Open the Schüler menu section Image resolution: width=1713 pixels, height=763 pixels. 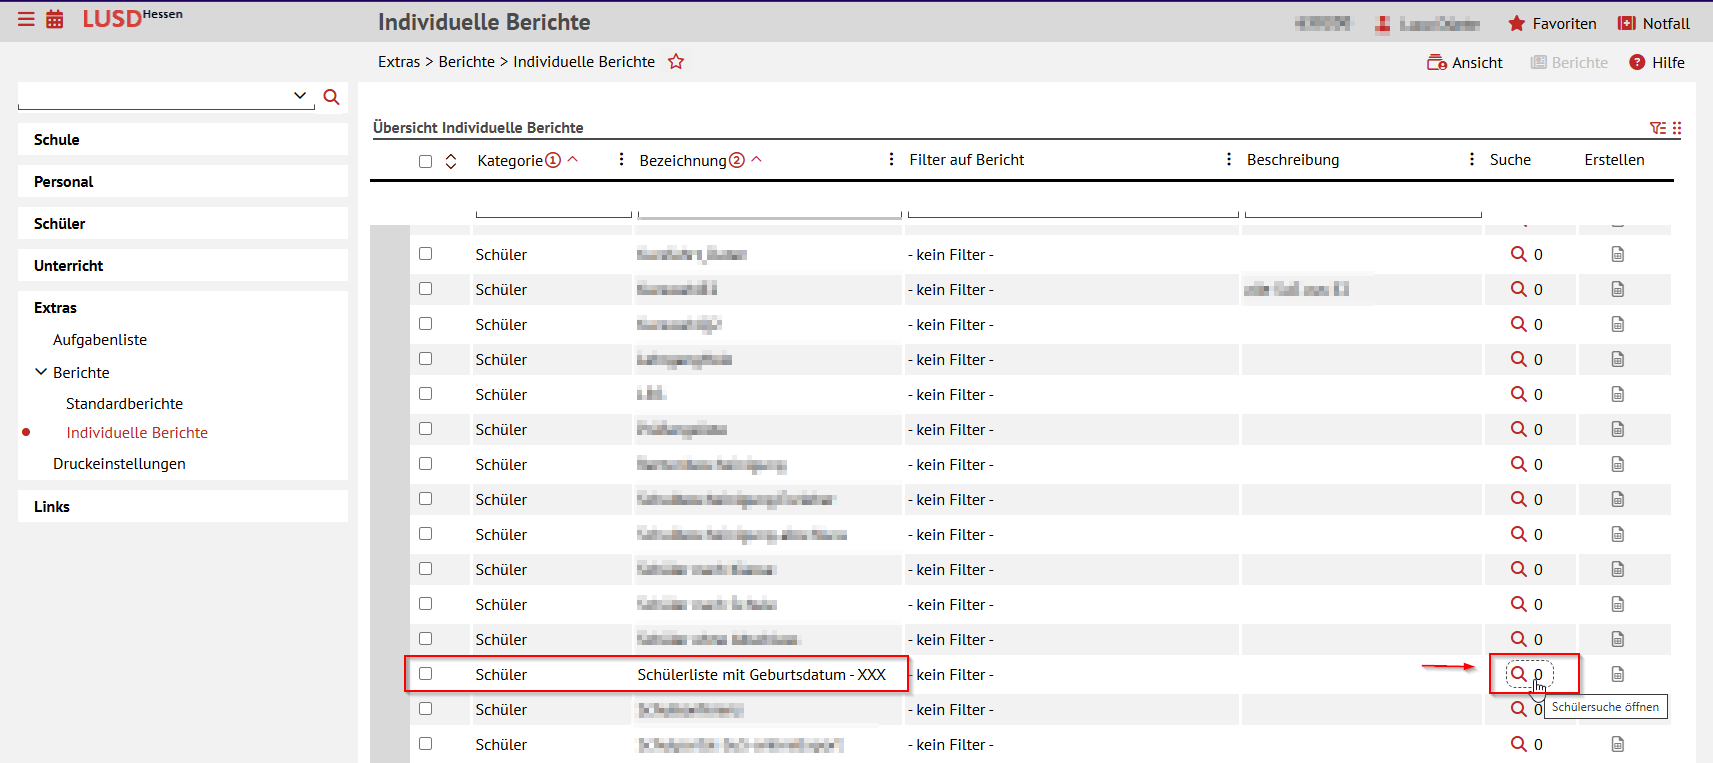(183, 224)
